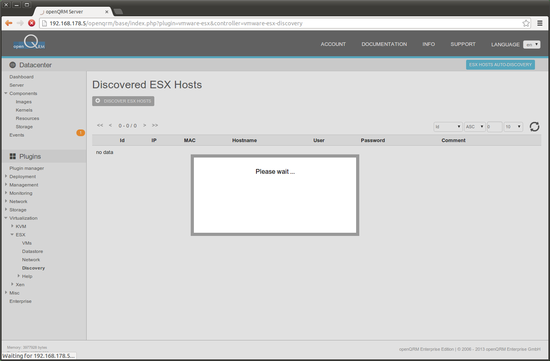Close the openQRM Server browser tab
Screen dimensions: 550x361
pyautogui.click(x=107, y=12)
